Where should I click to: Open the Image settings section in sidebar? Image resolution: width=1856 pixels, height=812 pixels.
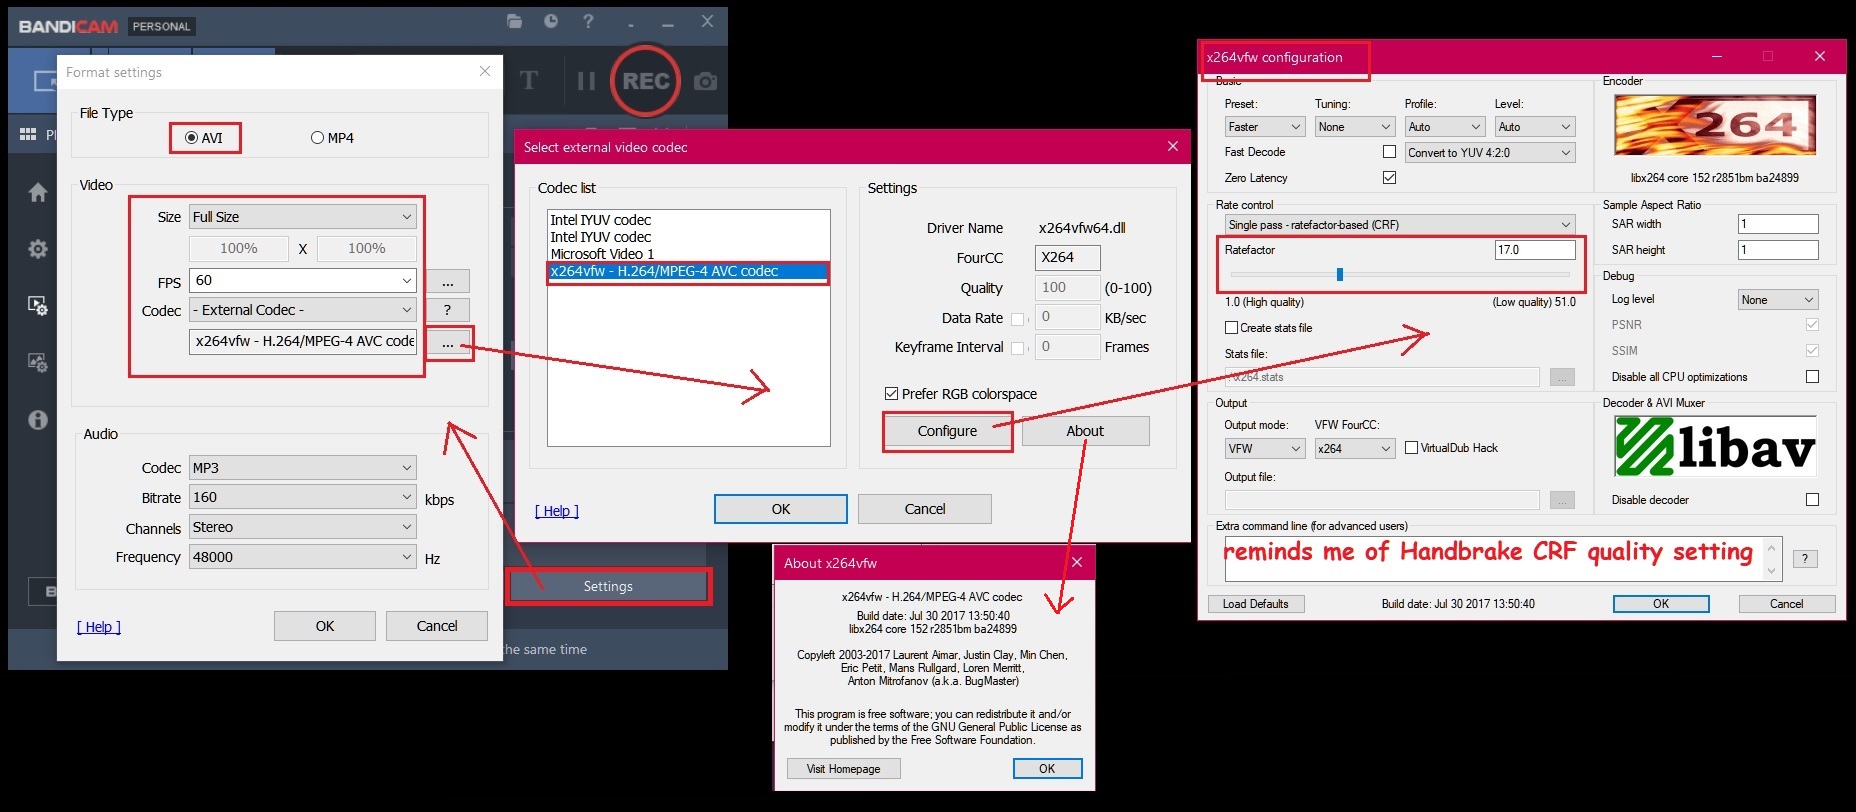[38, 363]
